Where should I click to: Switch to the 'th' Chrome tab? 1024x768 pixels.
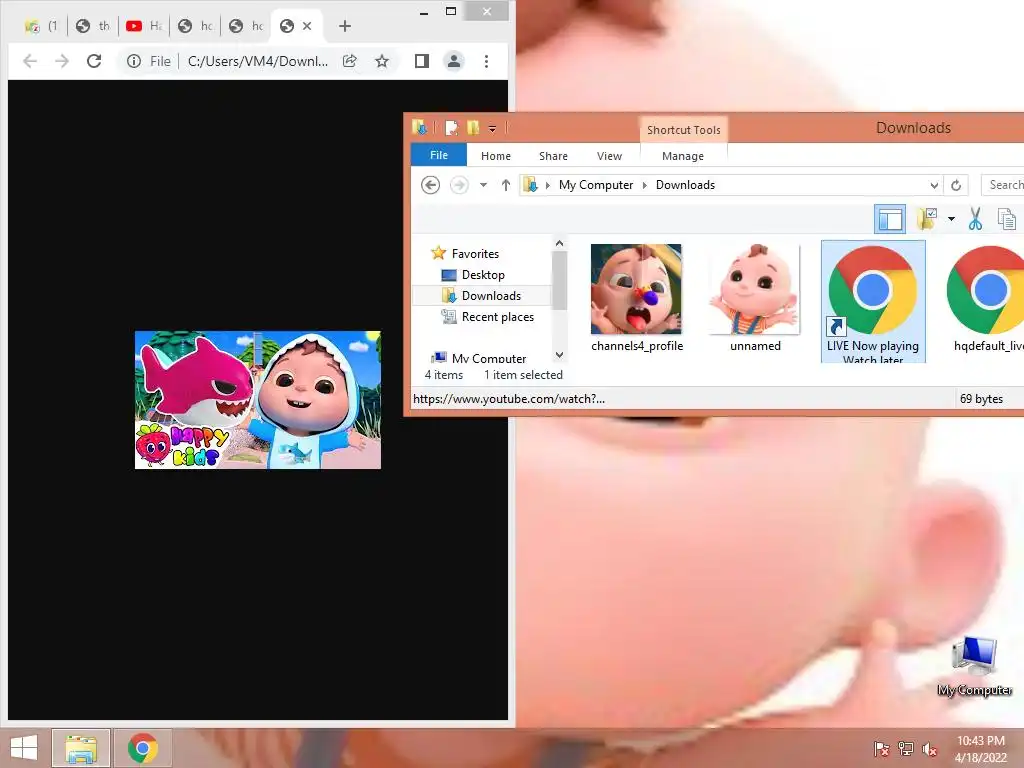click(93, 26)
